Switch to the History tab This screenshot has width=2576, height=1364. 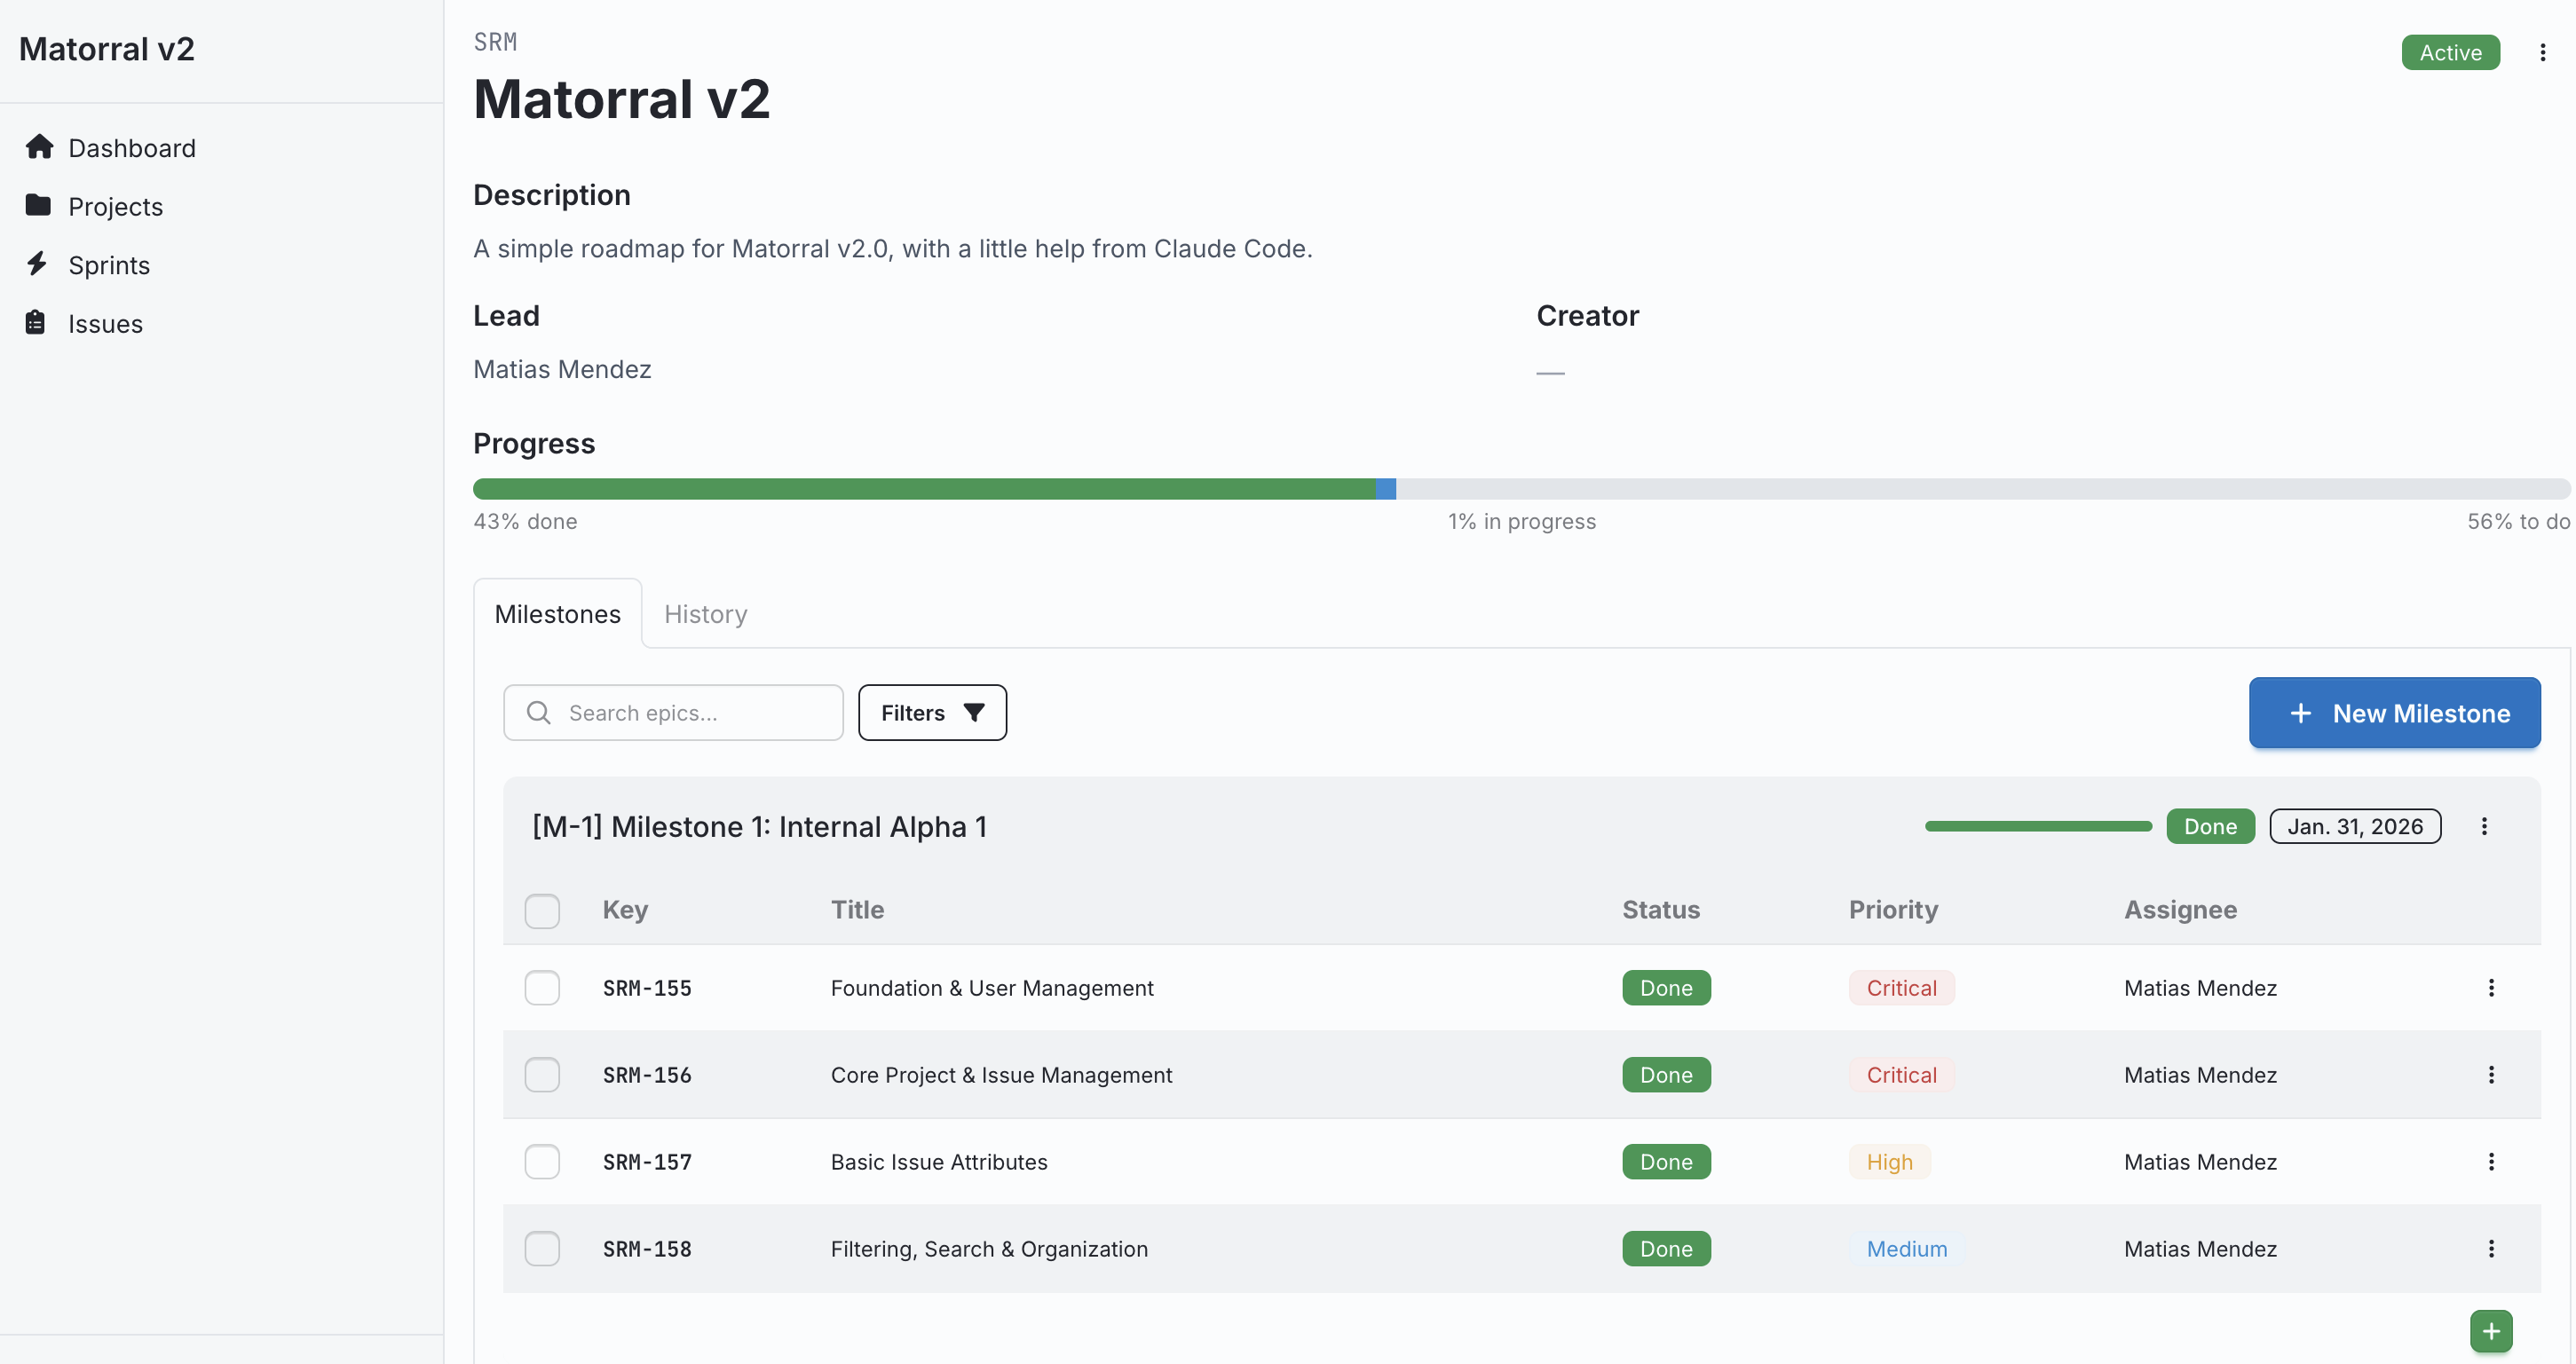coord(705,614)
